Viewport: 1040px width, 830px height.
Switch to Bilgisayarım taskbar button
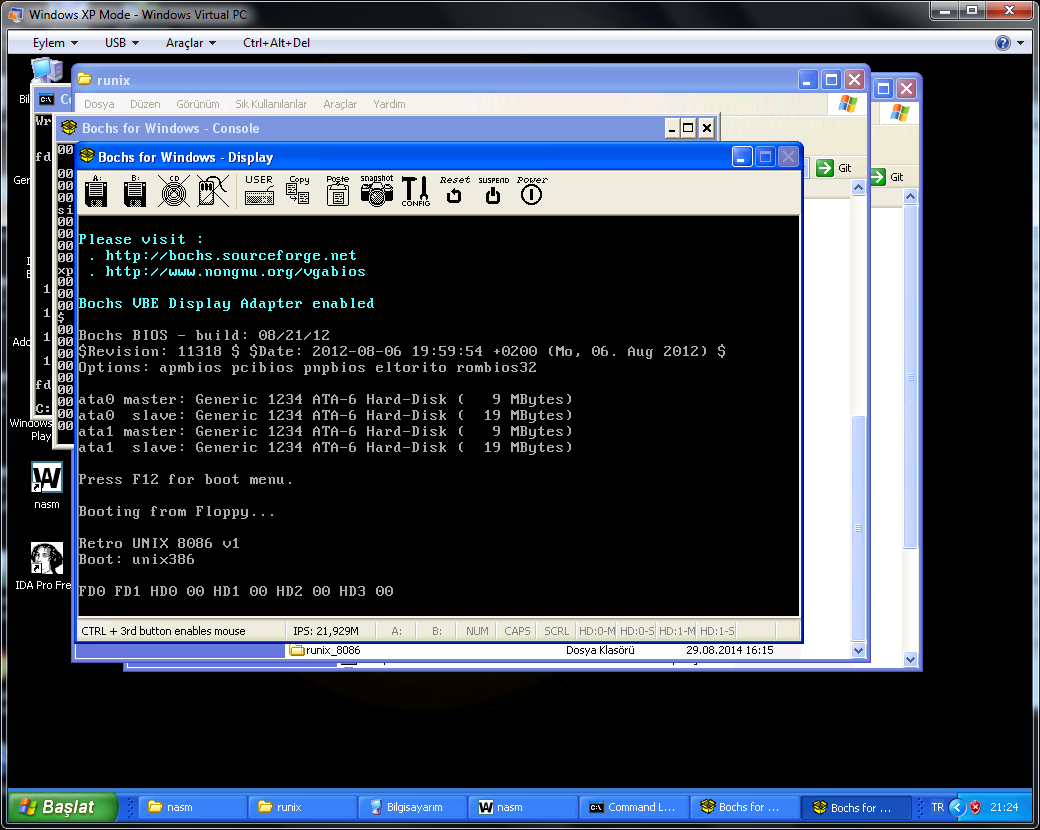tap(413, 807)
